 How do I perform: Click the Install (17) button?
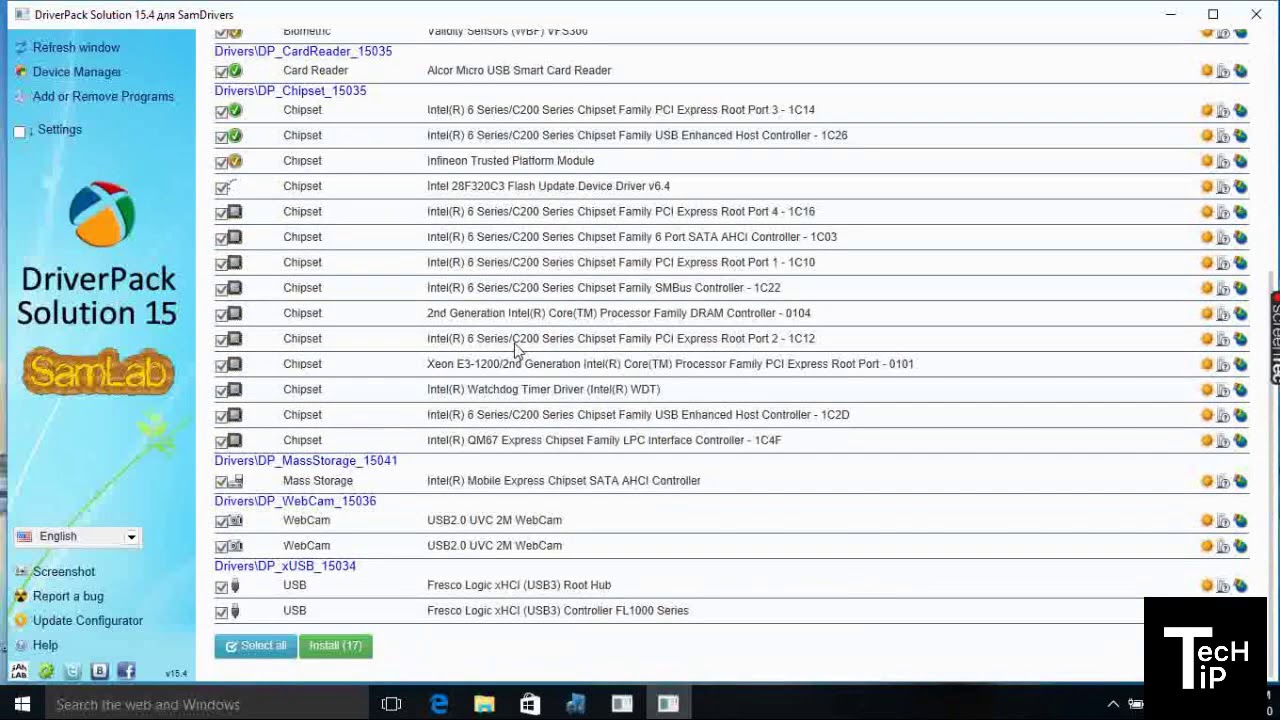coord(336,646)
